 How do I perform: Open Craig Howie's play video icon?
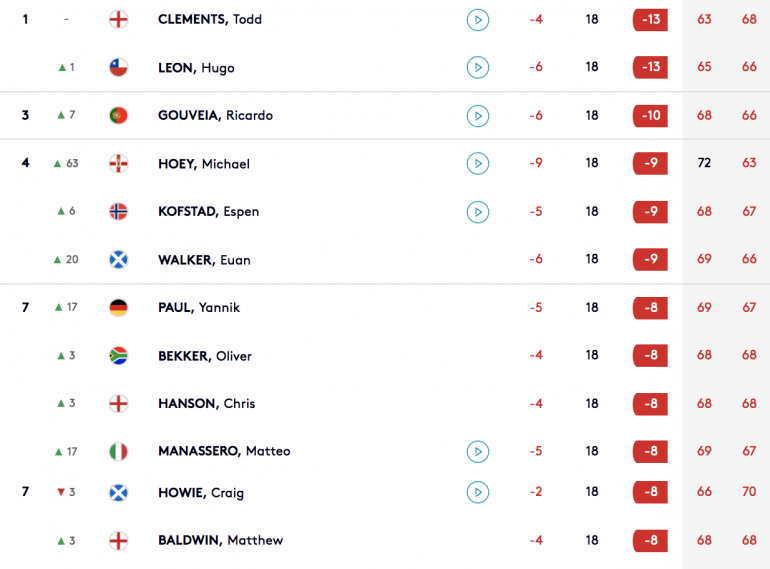[477, 492]
